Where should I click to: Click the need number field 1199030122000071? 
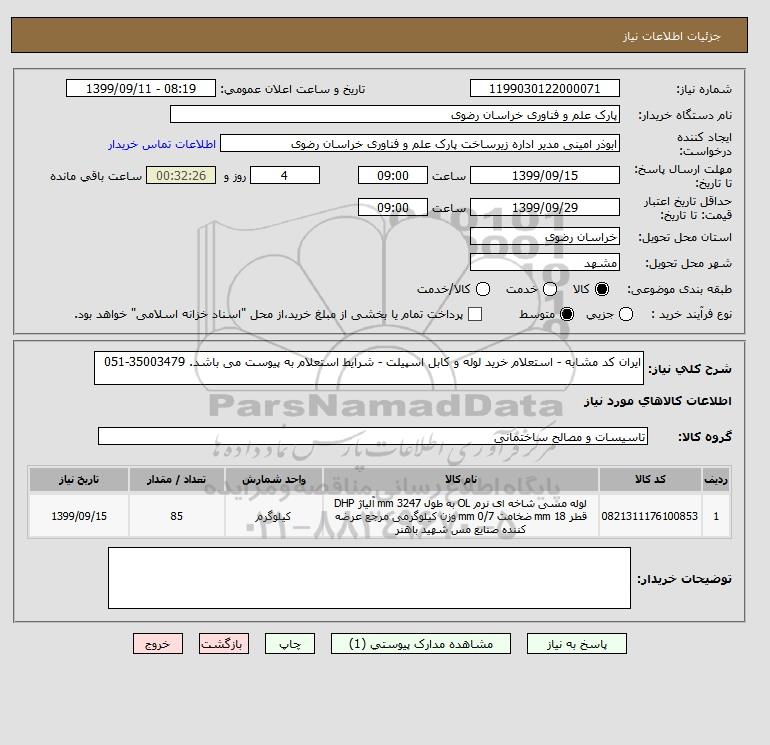[545, 88]
